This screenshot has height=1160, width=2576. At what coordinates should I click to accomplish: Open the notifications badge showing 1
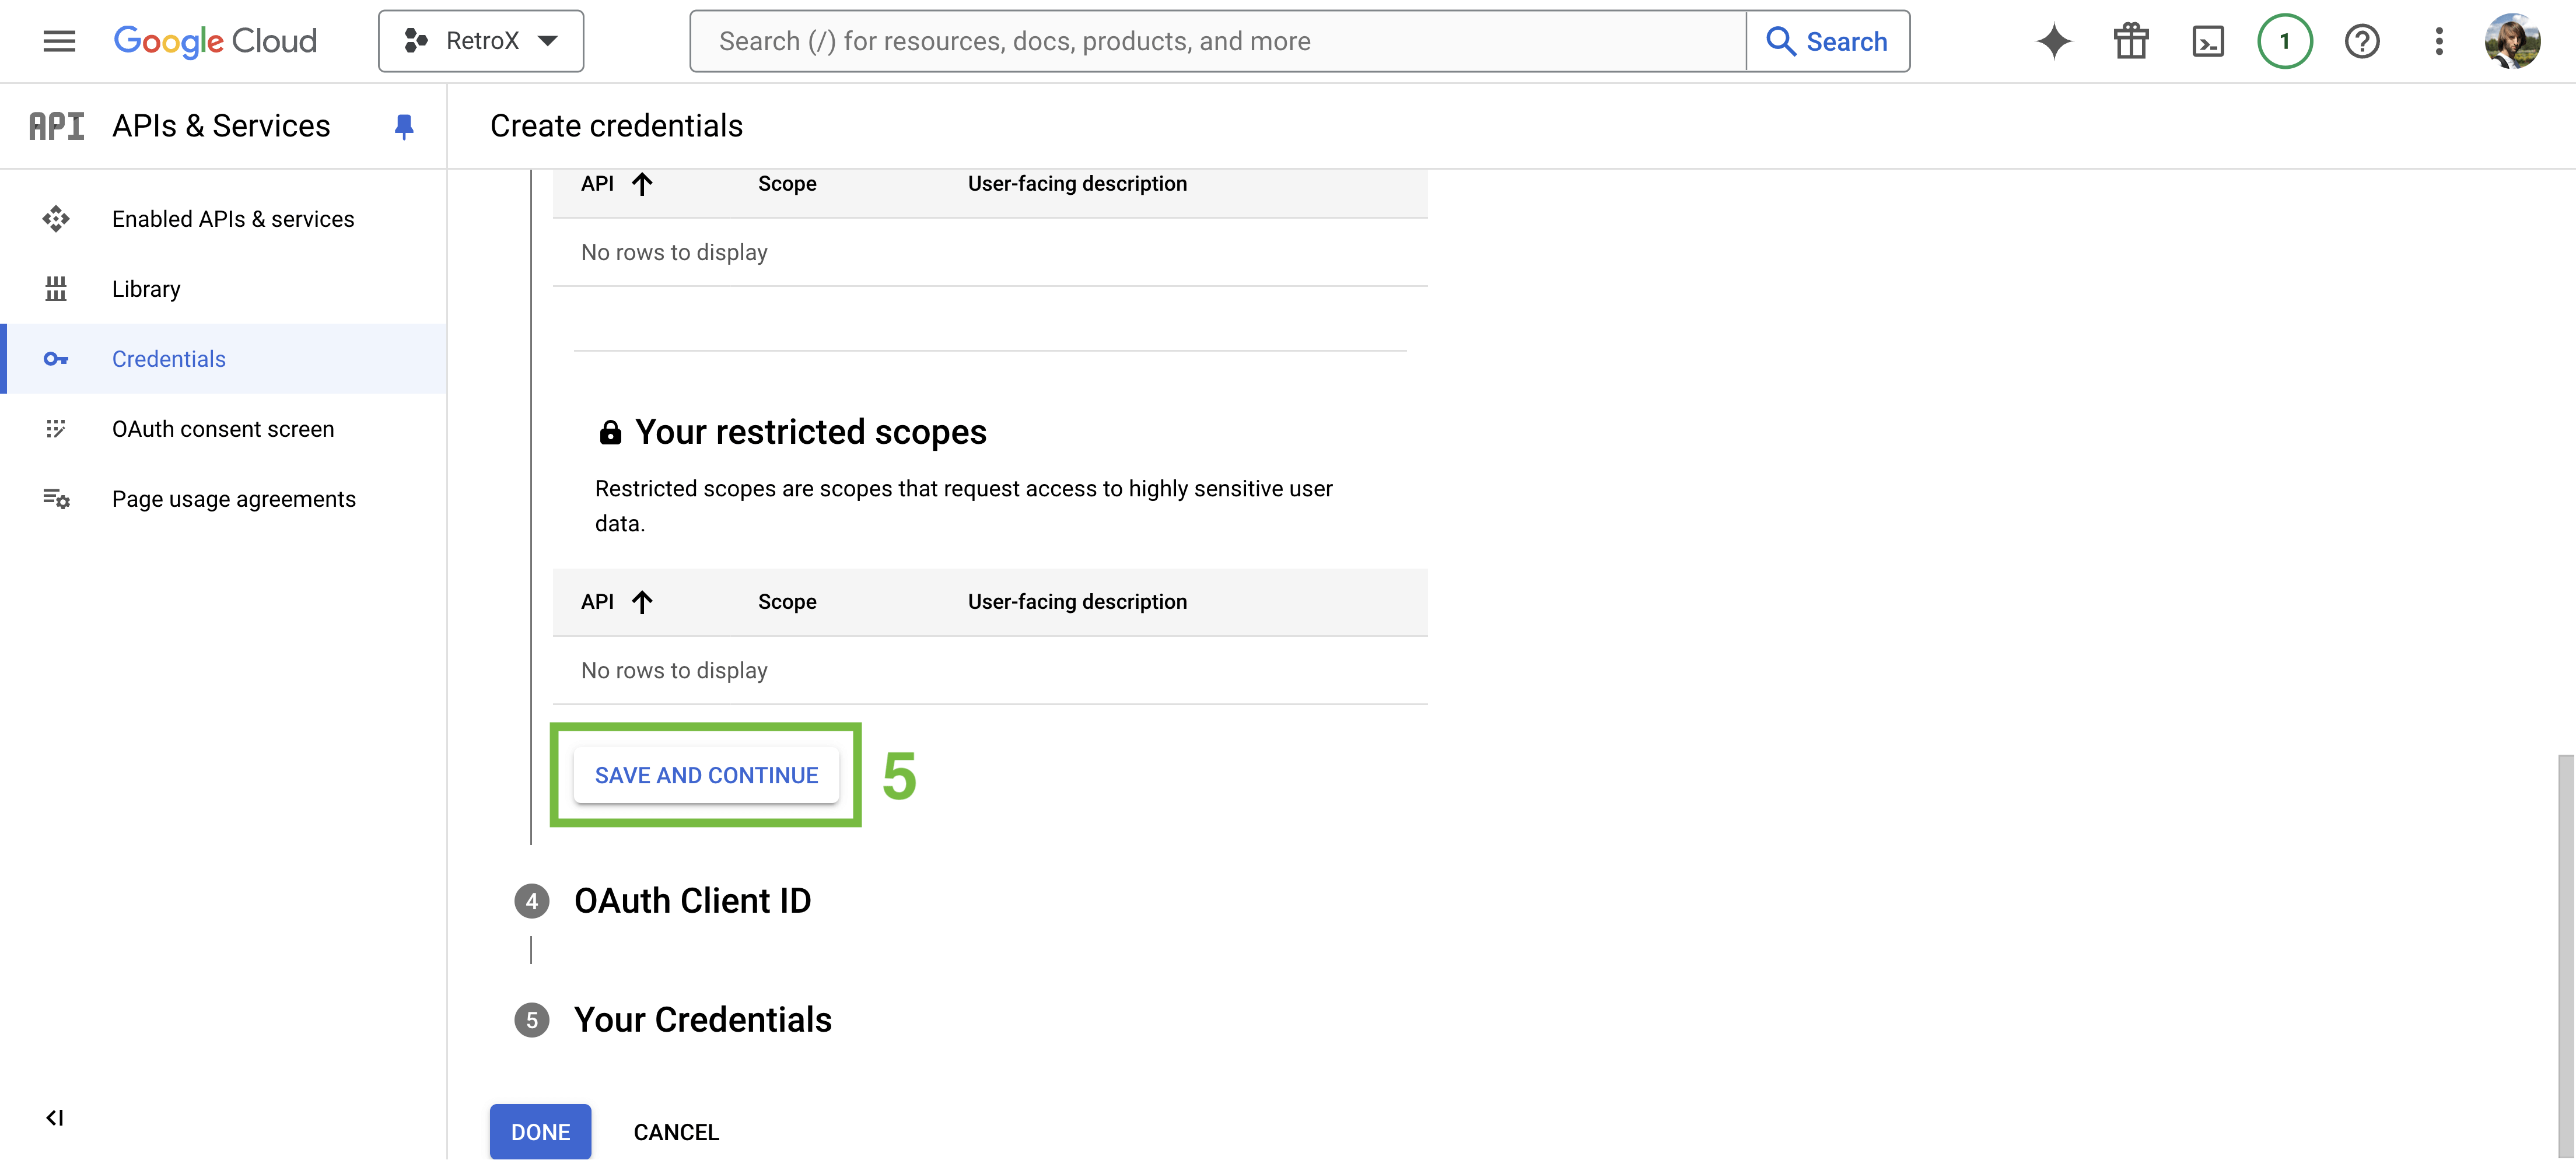[x=2285, y=41]
